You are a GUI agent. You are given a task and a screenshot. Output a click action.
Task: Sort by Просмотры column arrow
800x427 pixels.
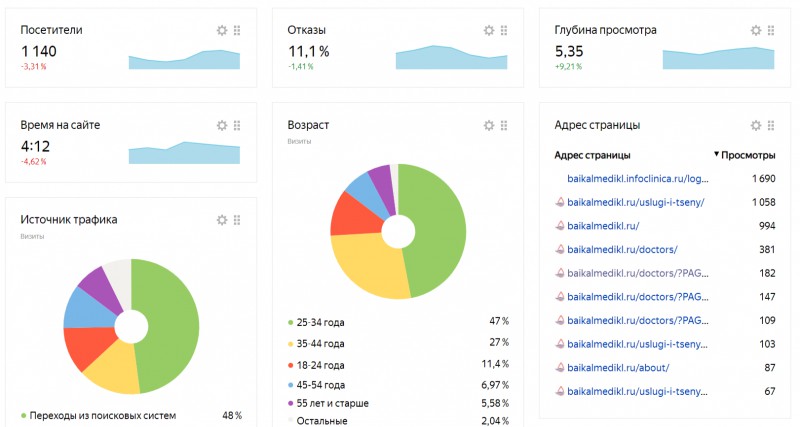click(716, 154)
